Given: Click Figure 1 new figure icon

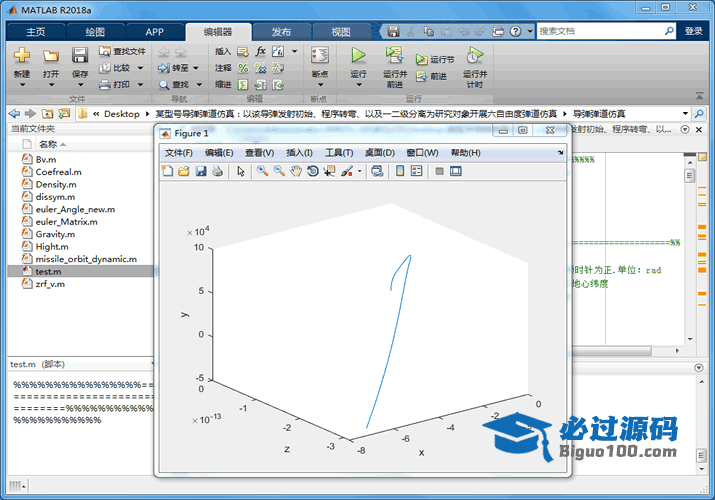Looking at the screenshot, I should (168, 171).
